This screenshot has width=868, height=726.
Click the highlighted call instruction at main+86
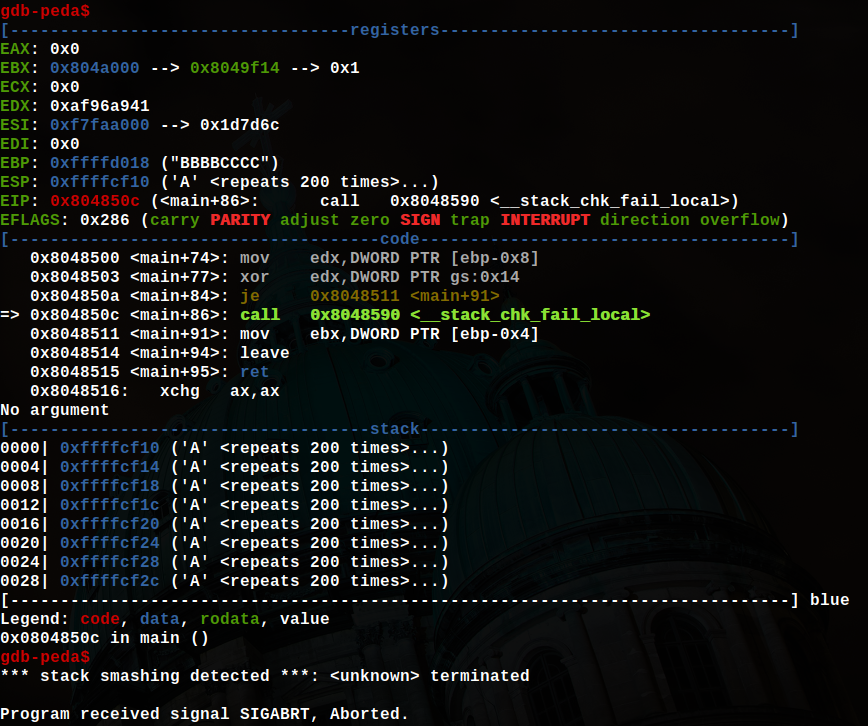click(x=340, y=315)
